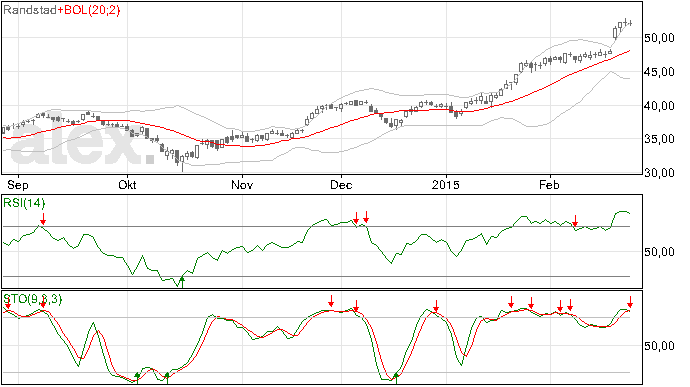Click the STO red sell arrow before December
The width and height of the screenshot is (690, 387).
coord(331,301)
